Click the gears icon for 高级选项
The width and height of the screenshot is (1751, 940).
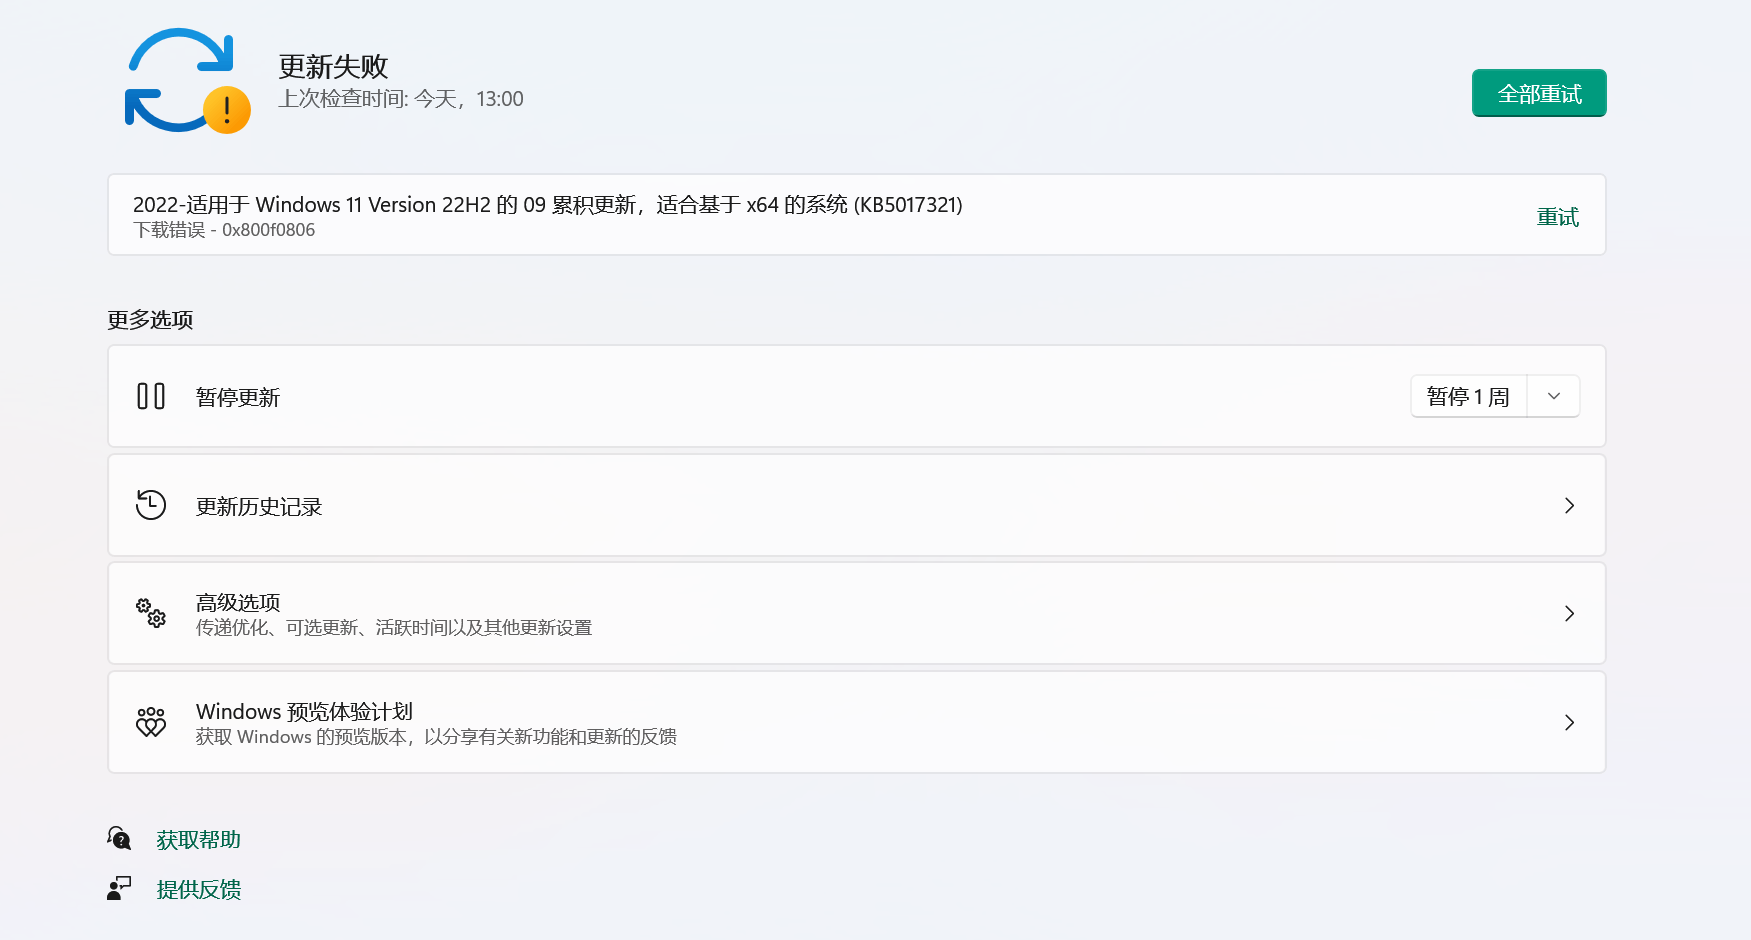[x=151, y=613]
